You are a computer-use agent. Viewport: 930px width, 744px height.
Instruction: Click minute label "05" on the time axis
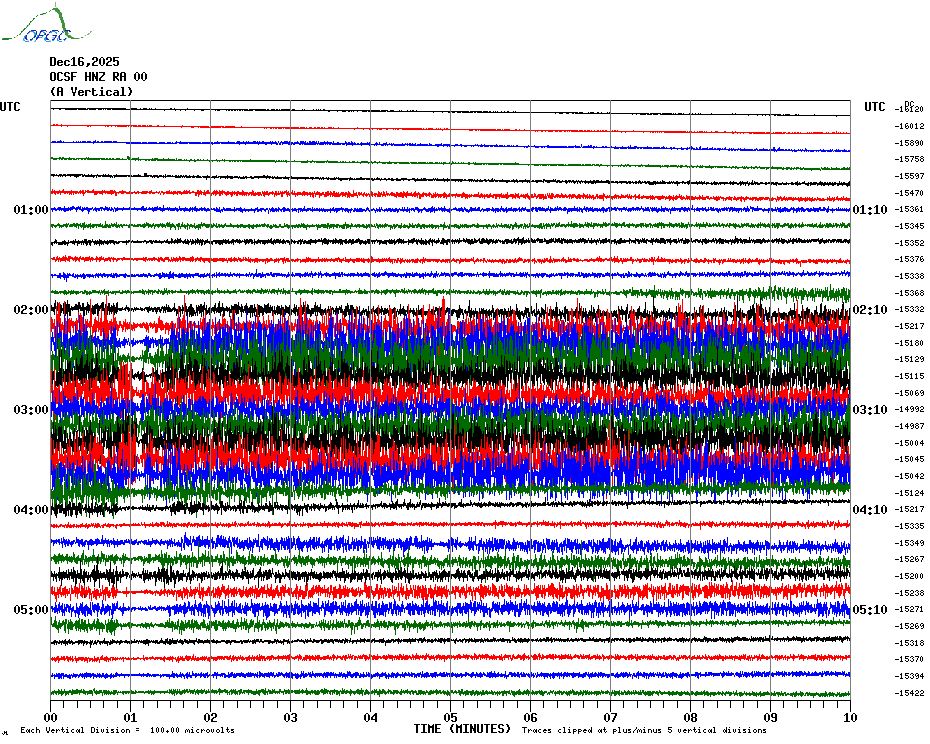(x=450, y=717)
